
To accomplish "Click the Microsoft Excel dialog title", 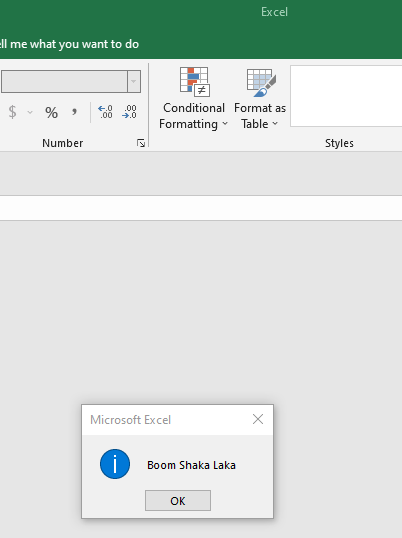I will 130,420.
